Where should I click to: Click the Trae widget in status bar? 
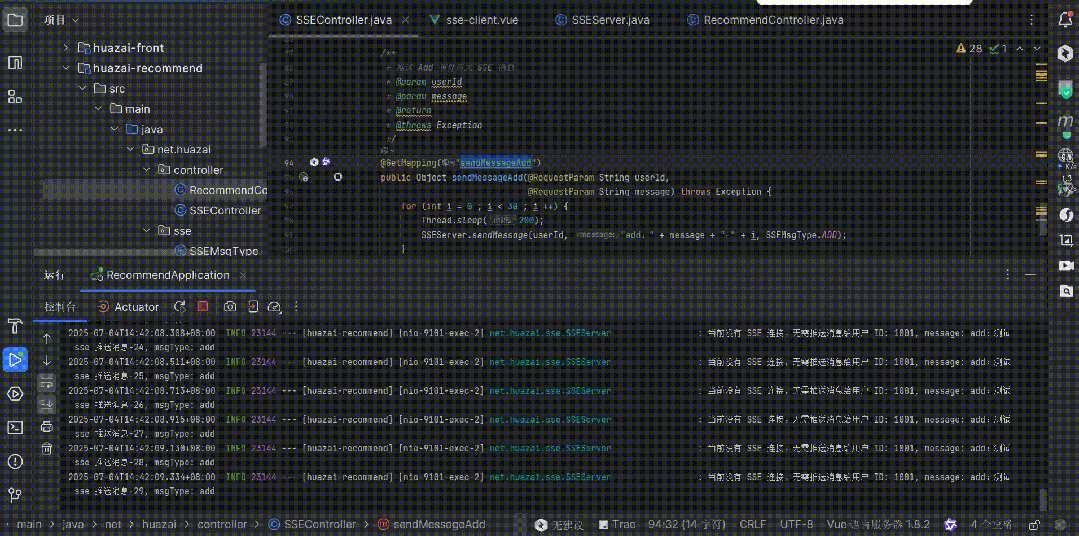pos(619,524)
